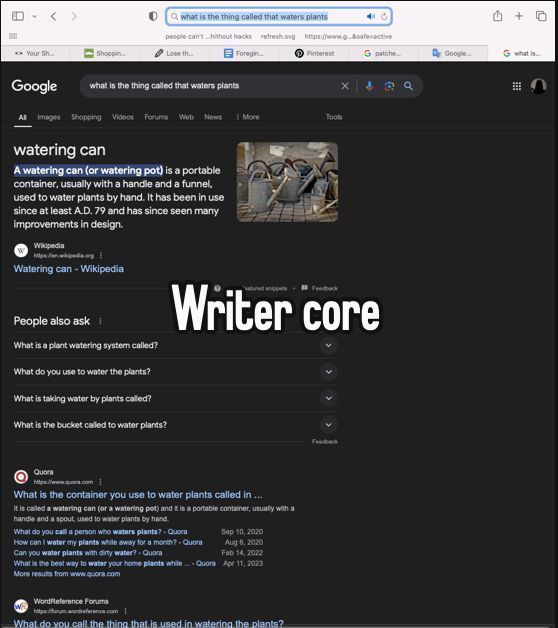Mute the tab audio speaker icon
This screenshot has width=558, height=628.
tap(371, 16)
